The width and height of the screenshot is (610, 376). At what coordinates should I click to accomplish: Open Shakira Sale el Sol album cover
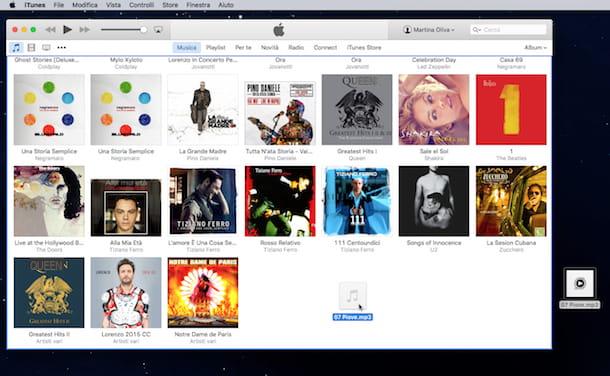click(434, 110)
